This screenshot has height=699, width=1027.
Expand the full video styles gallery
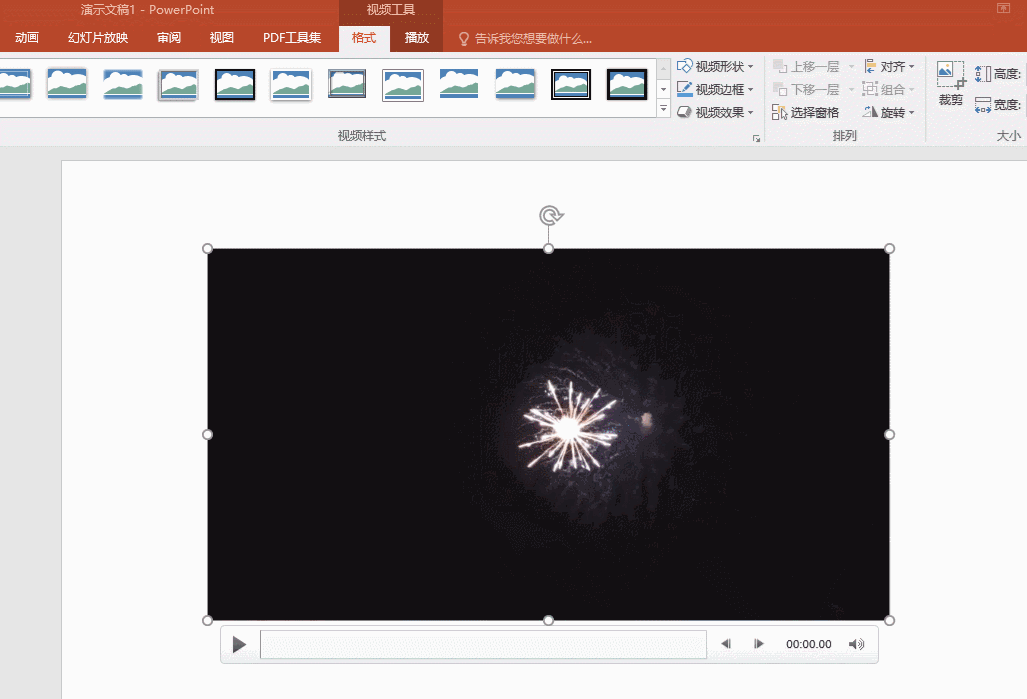[x=663, y=108]
